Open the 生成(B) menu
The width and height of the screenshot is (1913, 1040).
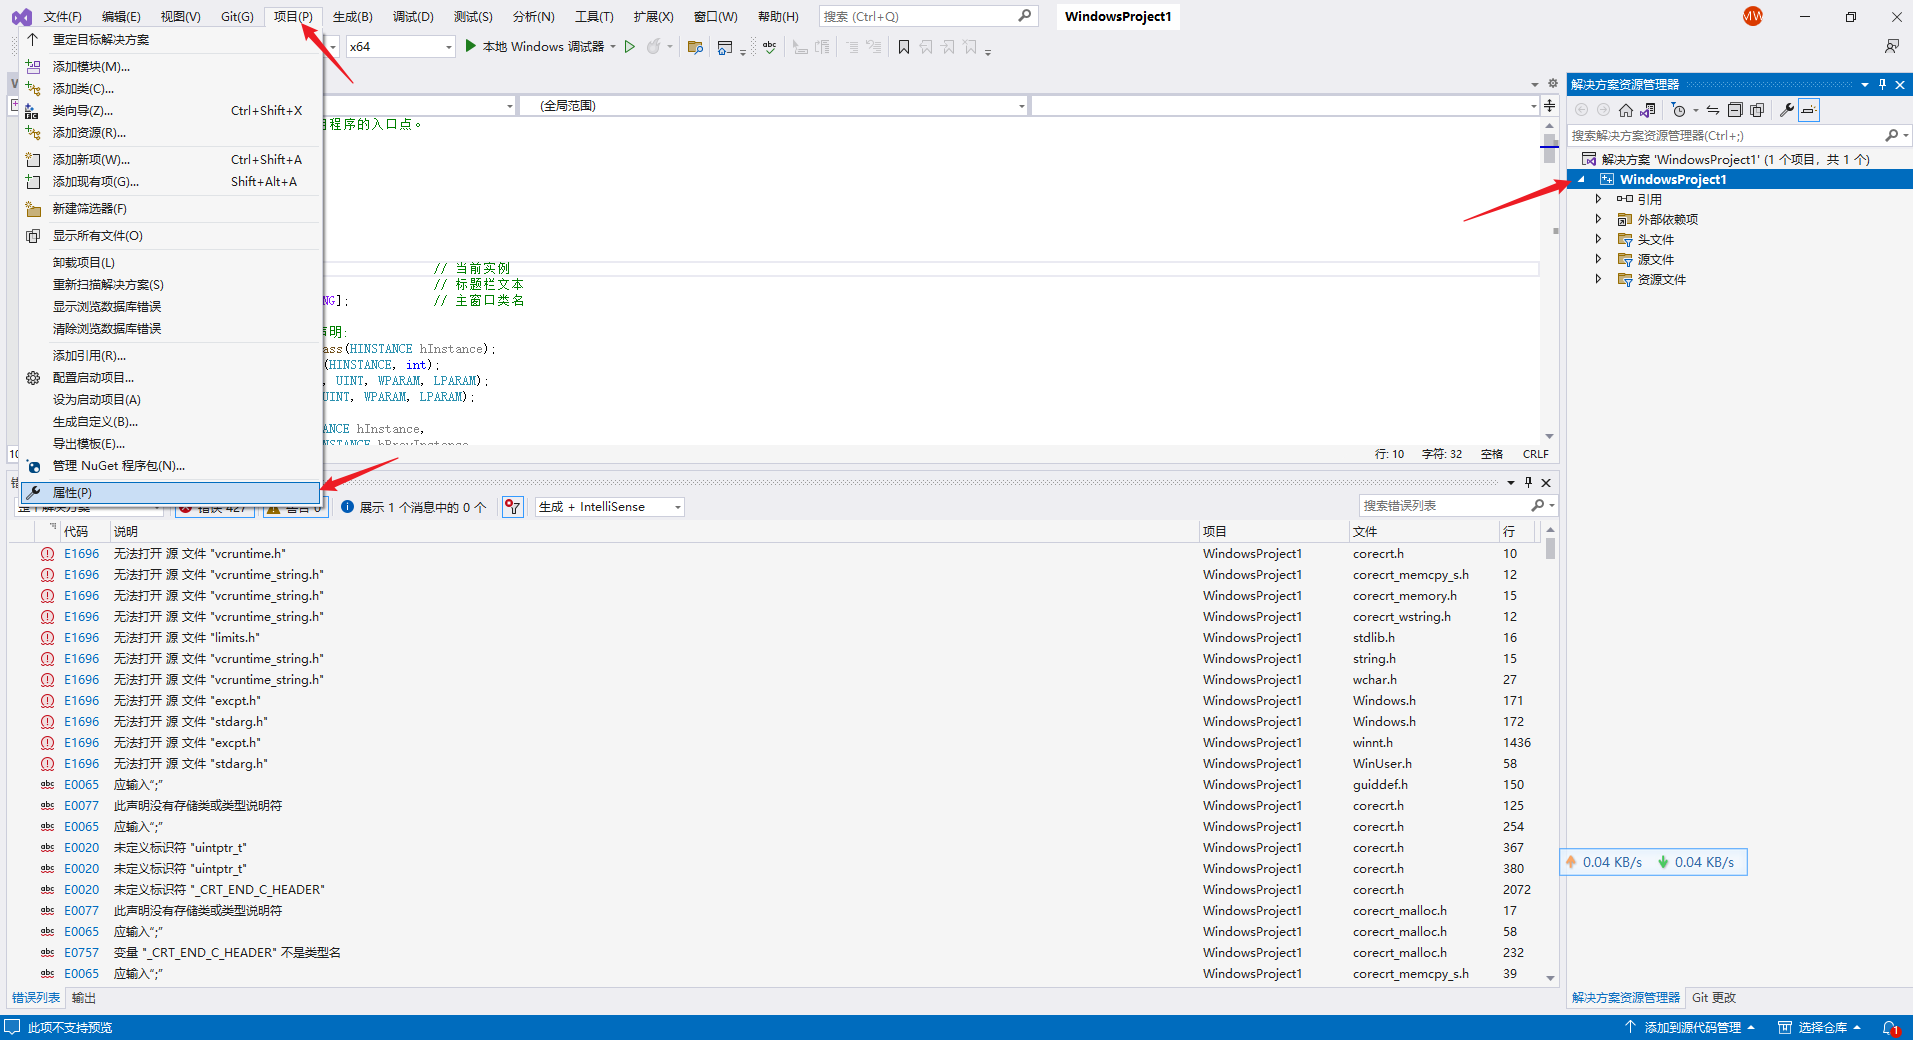point(352,17)
